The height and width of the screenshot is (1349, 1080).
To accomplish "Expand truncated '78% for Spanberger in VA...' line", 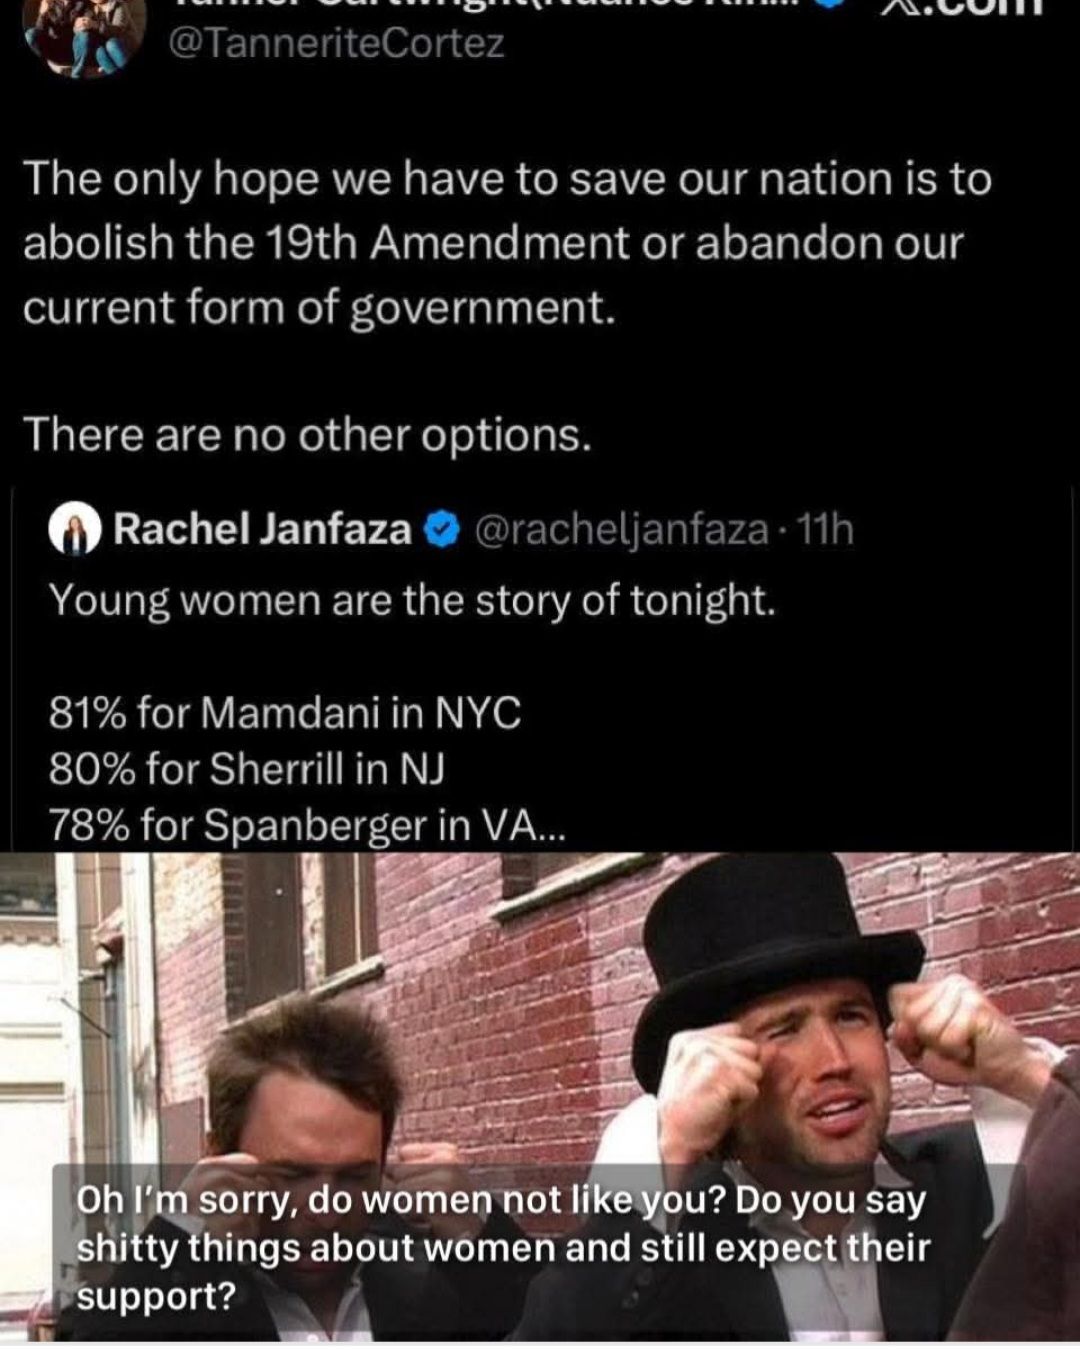I will pos(306,825).
